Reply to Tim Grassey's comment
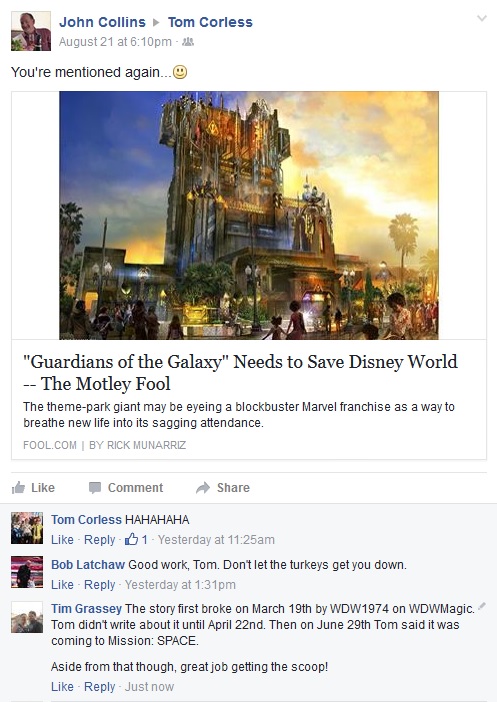Image resolution: width=497 pixels, height=702 pixels. tap(99, 686)
